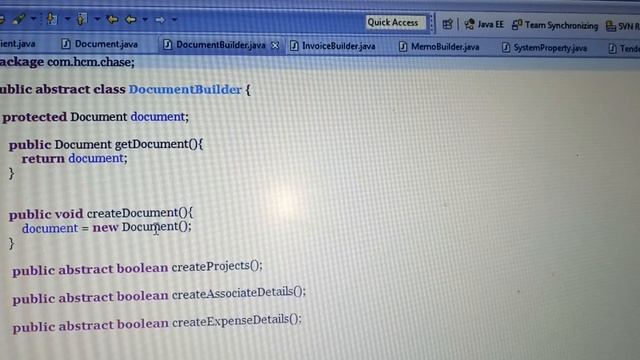Screen dimensions: 640x360
Task: Open the Next Annotation dropdown arrow
Action: click(x=67, y=19)
